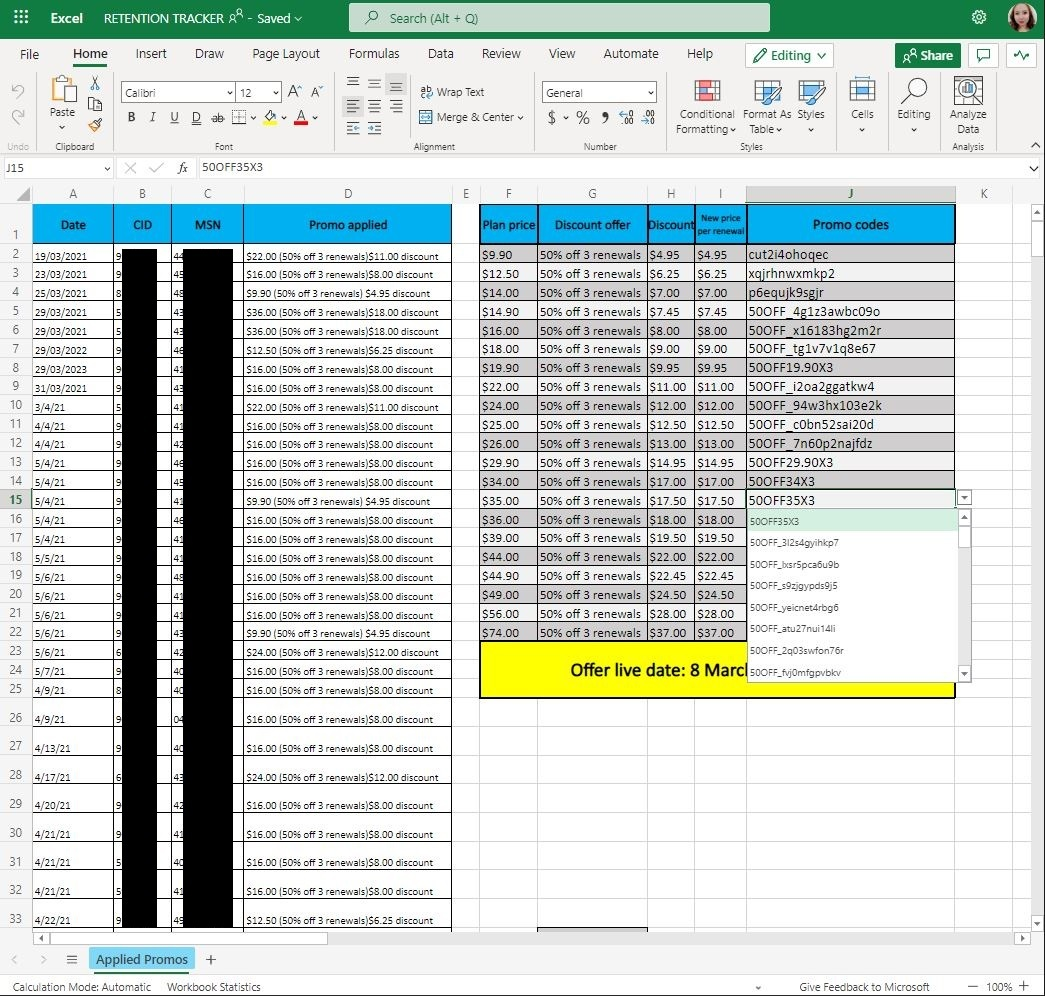
Task: Click the Cut scissors icon
Action: (x=95, y=83)
